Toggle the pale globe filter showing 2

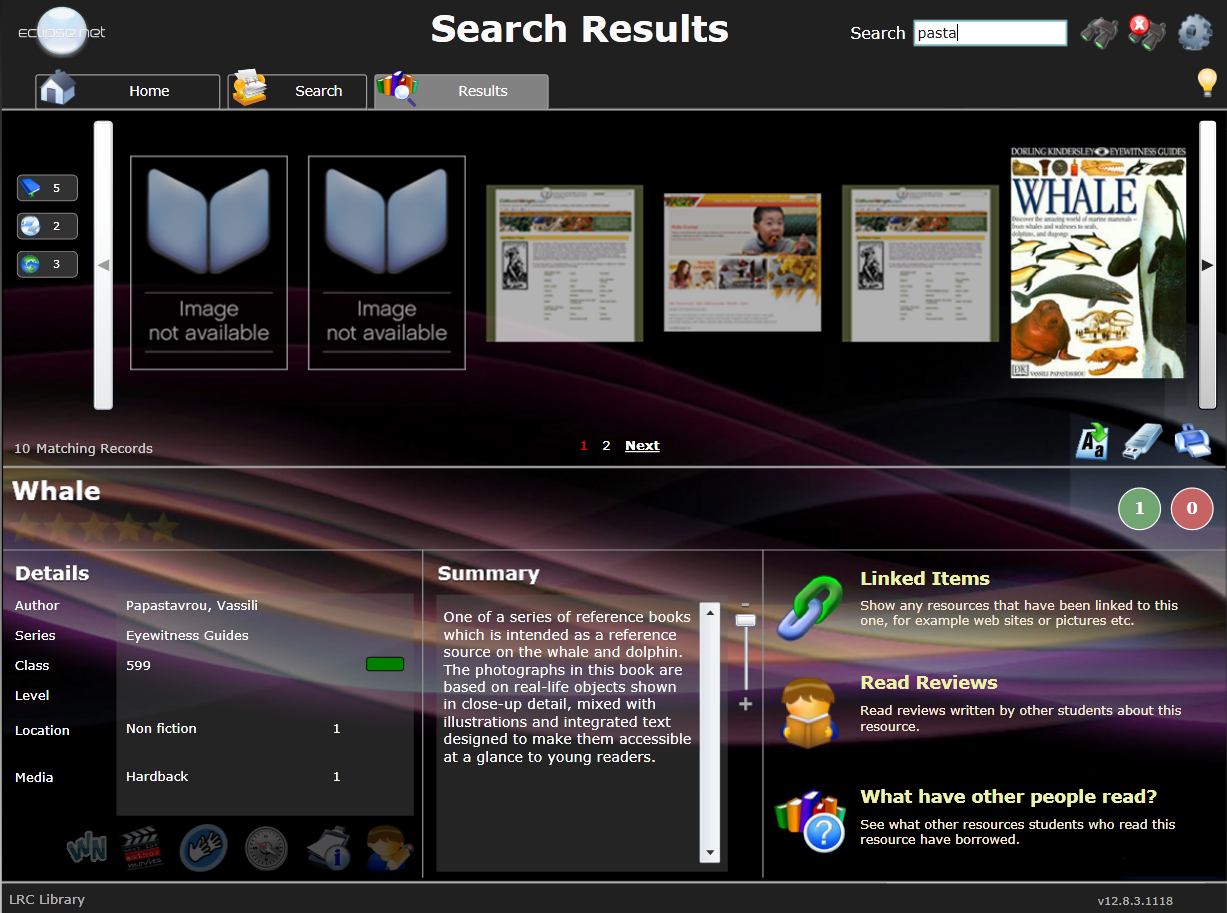click(x=47, y=226)
